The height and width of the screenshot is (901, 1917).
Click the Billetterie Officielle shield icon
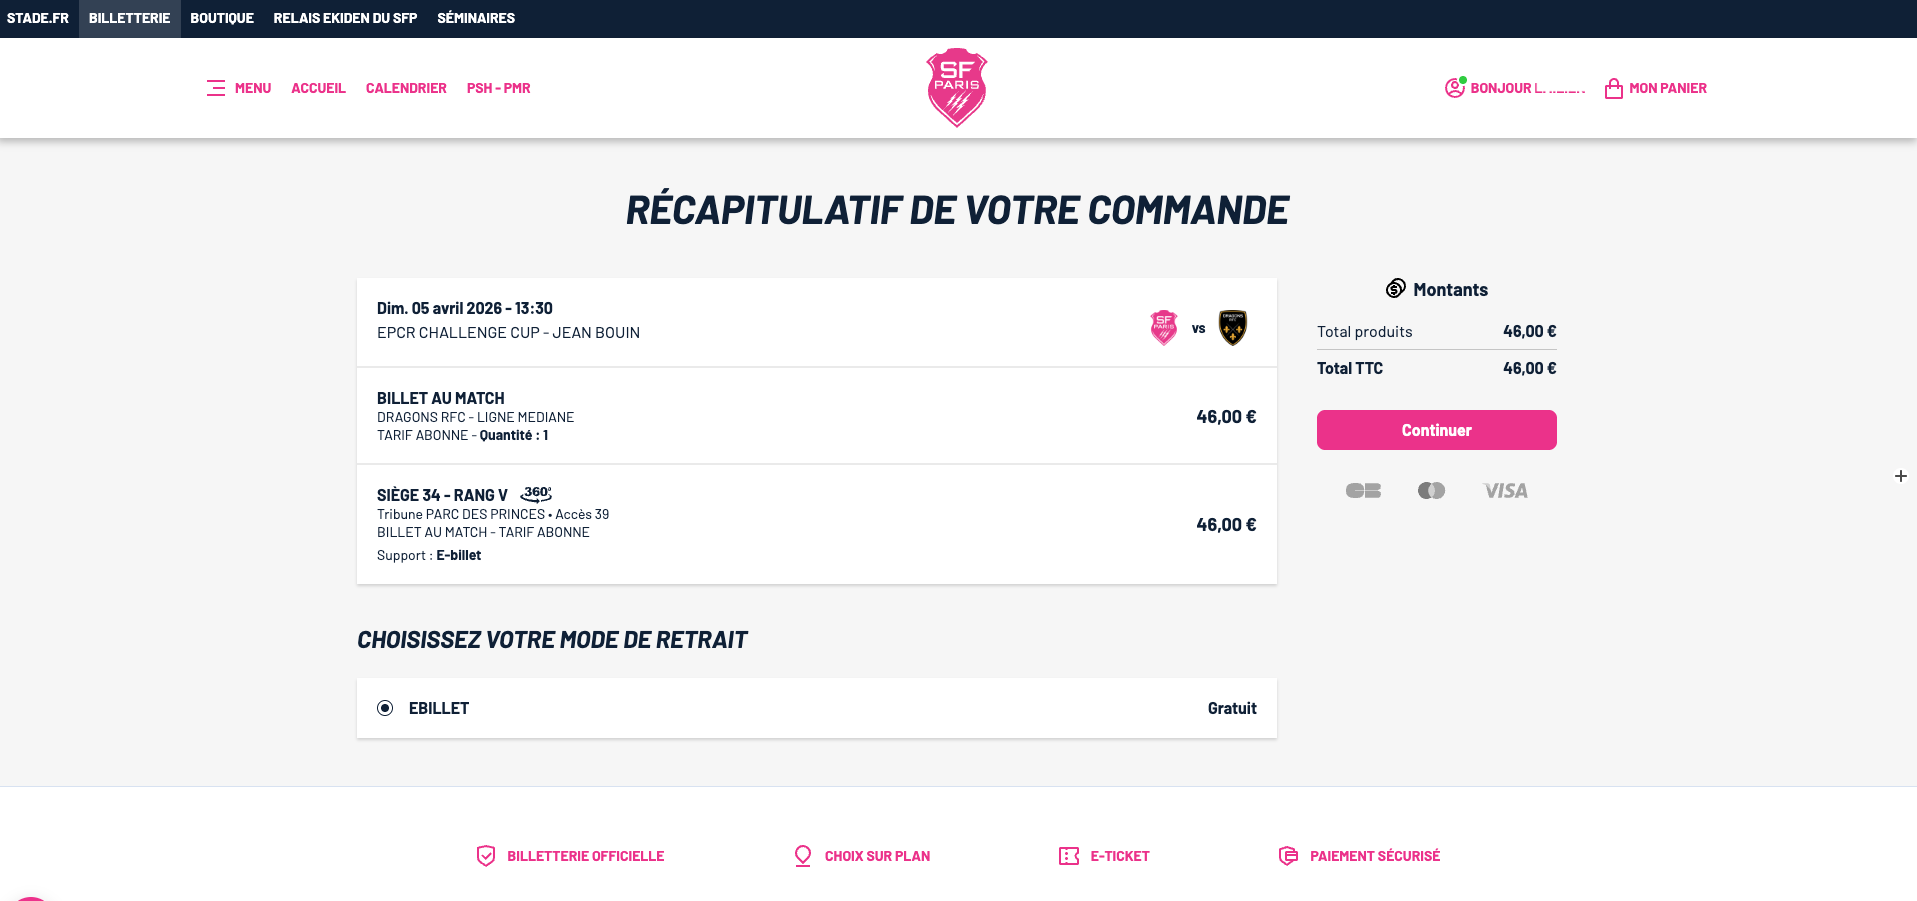point(486,856)
